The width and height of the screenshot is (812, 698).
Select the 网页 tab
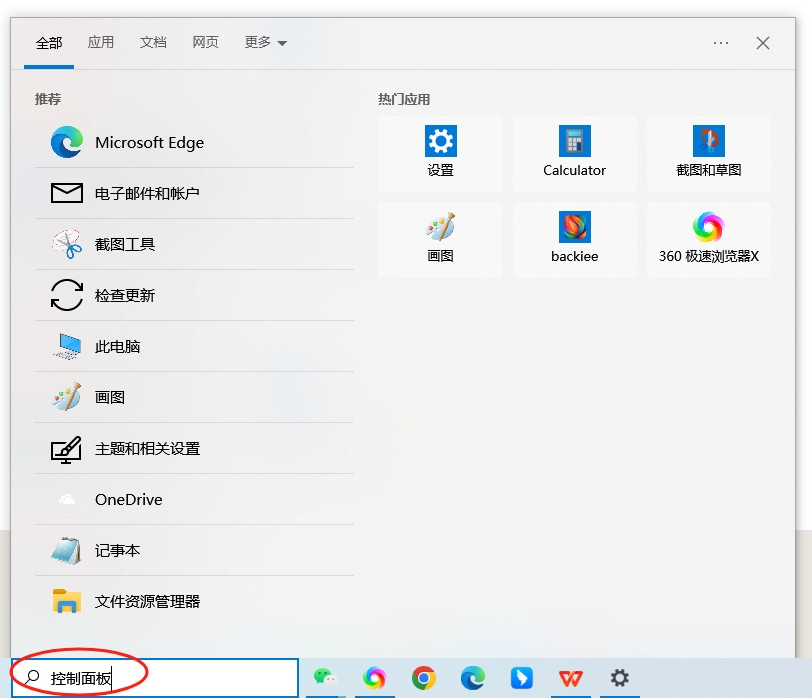point(205,42)
